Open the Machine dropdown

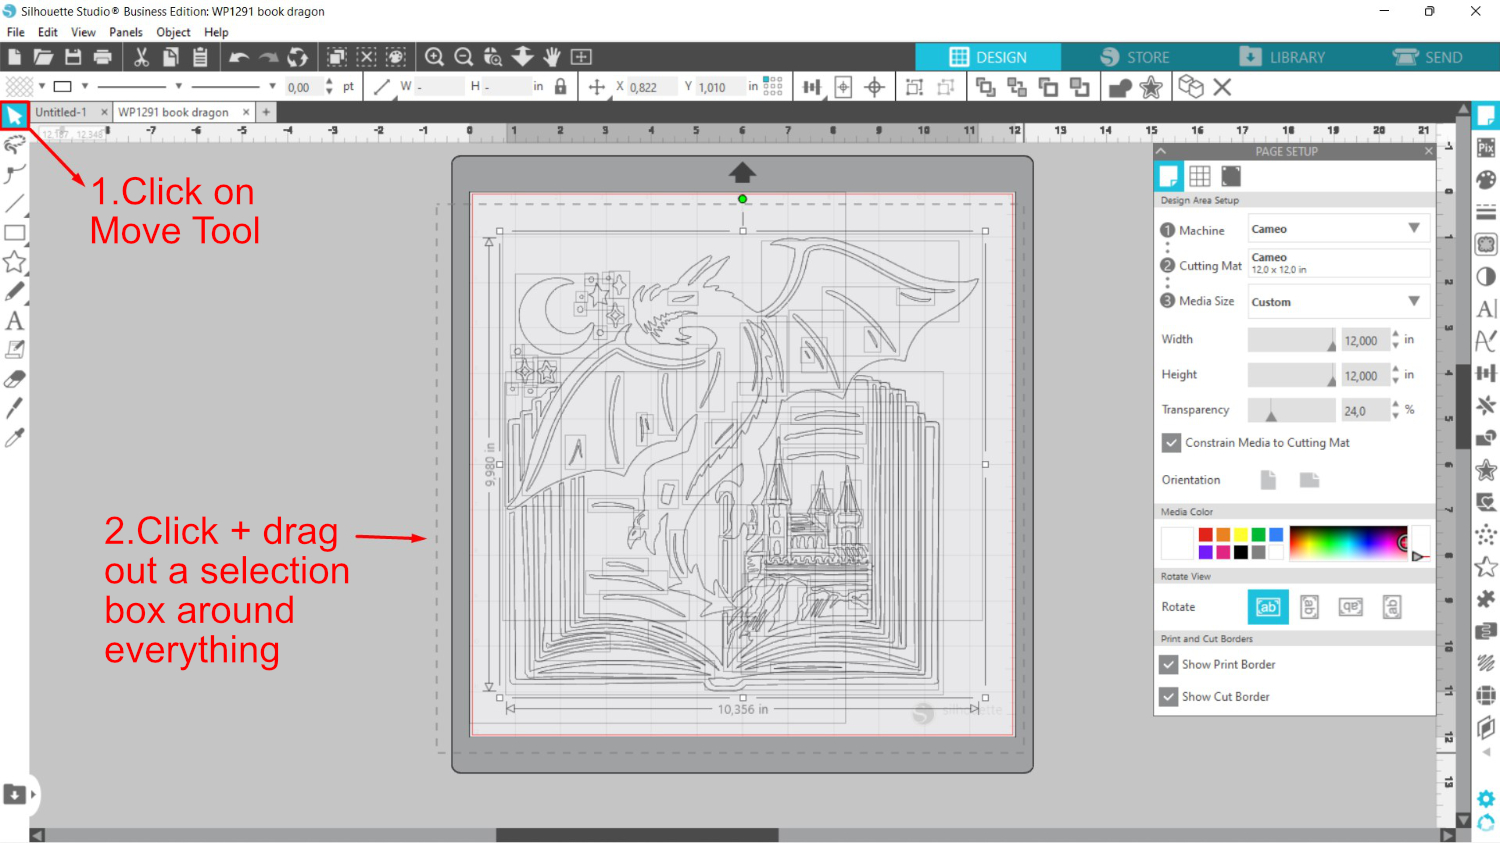tap(1339, 229)
